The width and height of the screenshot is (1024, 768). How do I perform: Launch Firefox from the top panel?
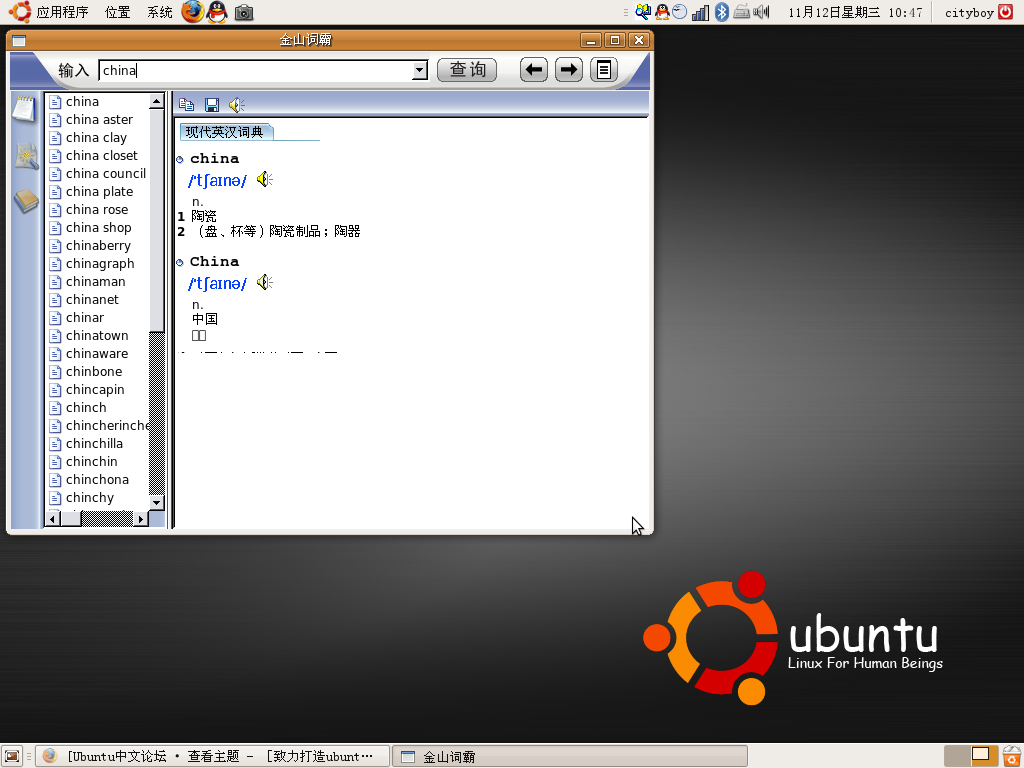[x=193, y=12]
